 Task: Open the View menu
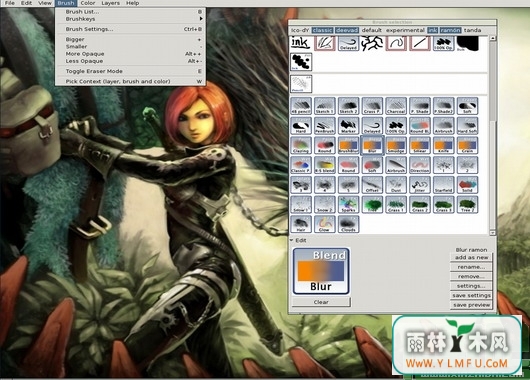coord(45,3)
